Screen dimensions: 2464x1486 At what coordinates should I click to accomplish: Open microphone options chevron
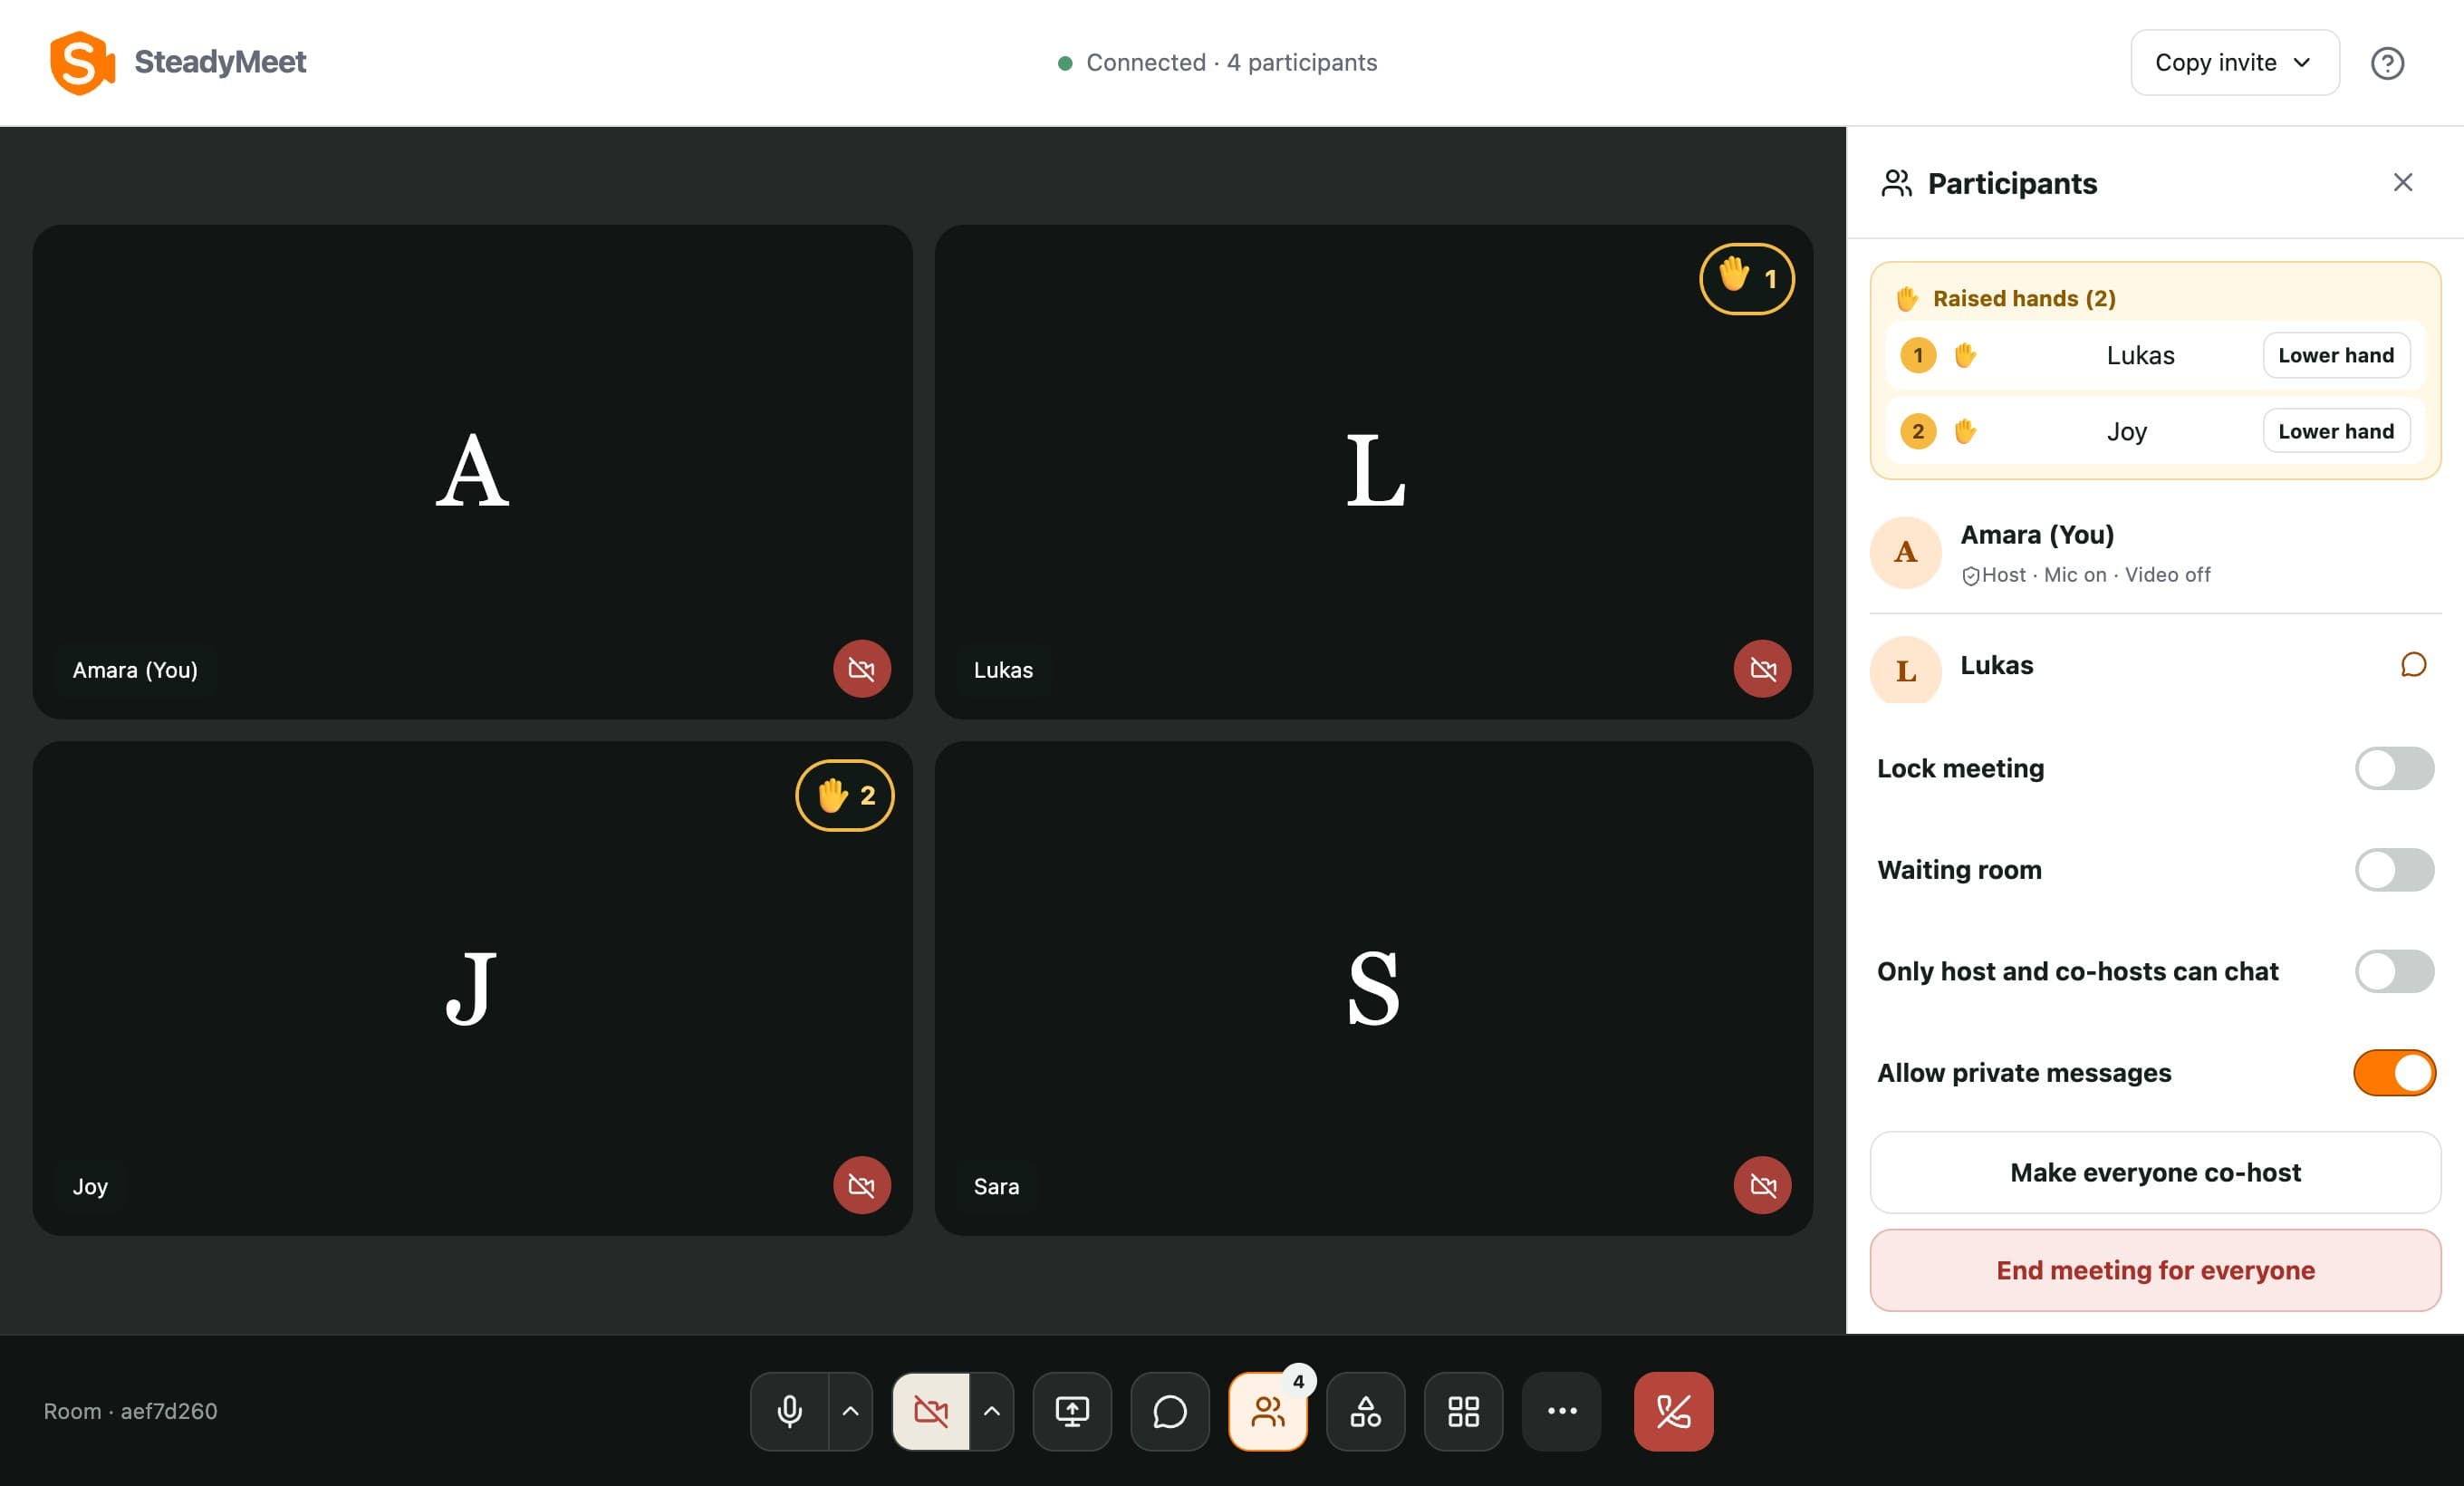(x=850, y=1411)
